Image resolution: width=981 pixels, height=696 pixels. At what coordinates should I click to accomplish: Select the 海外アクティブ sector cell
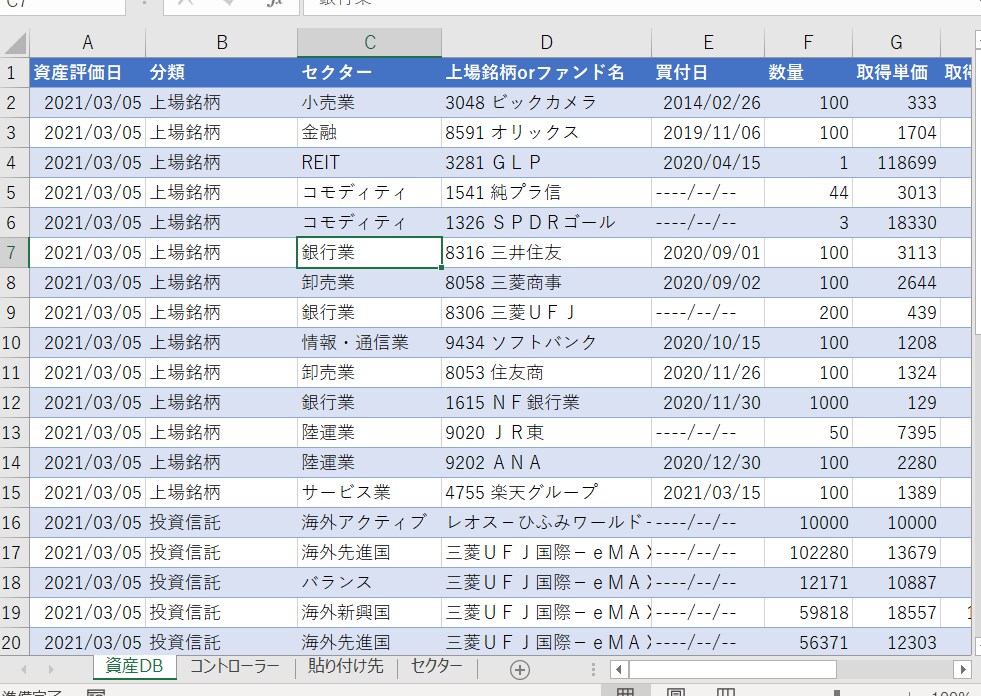(370, 523)
